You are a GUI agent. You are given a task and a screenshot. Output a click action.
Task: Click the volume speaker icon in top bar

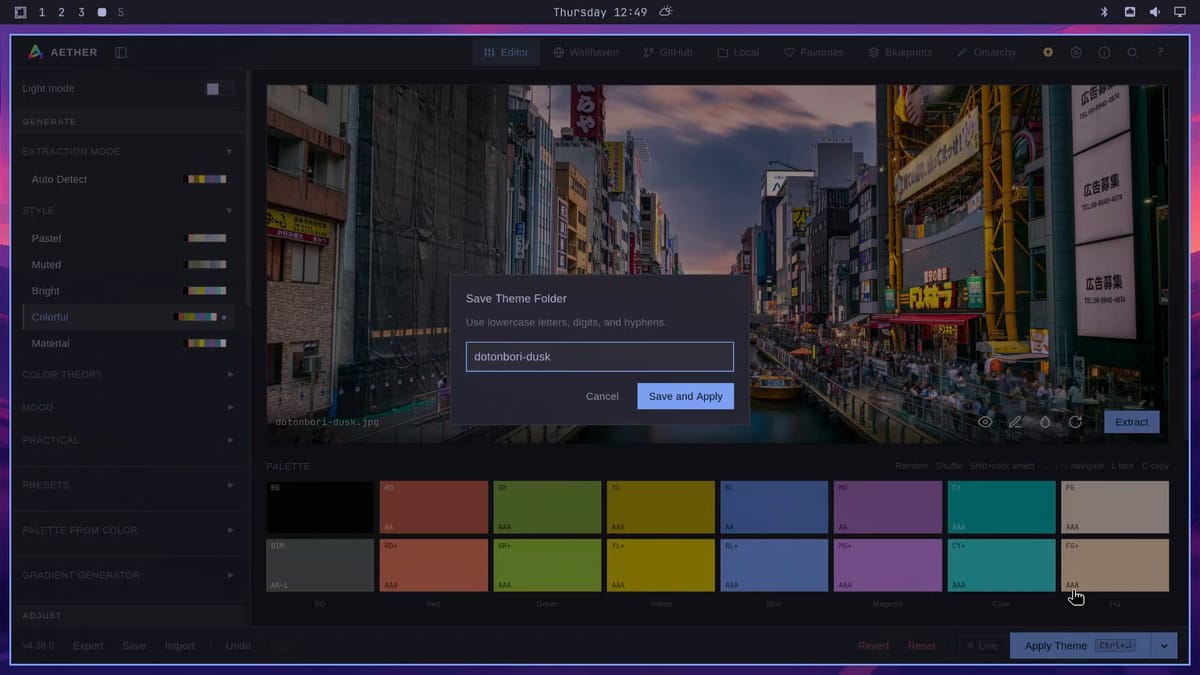1155,12
